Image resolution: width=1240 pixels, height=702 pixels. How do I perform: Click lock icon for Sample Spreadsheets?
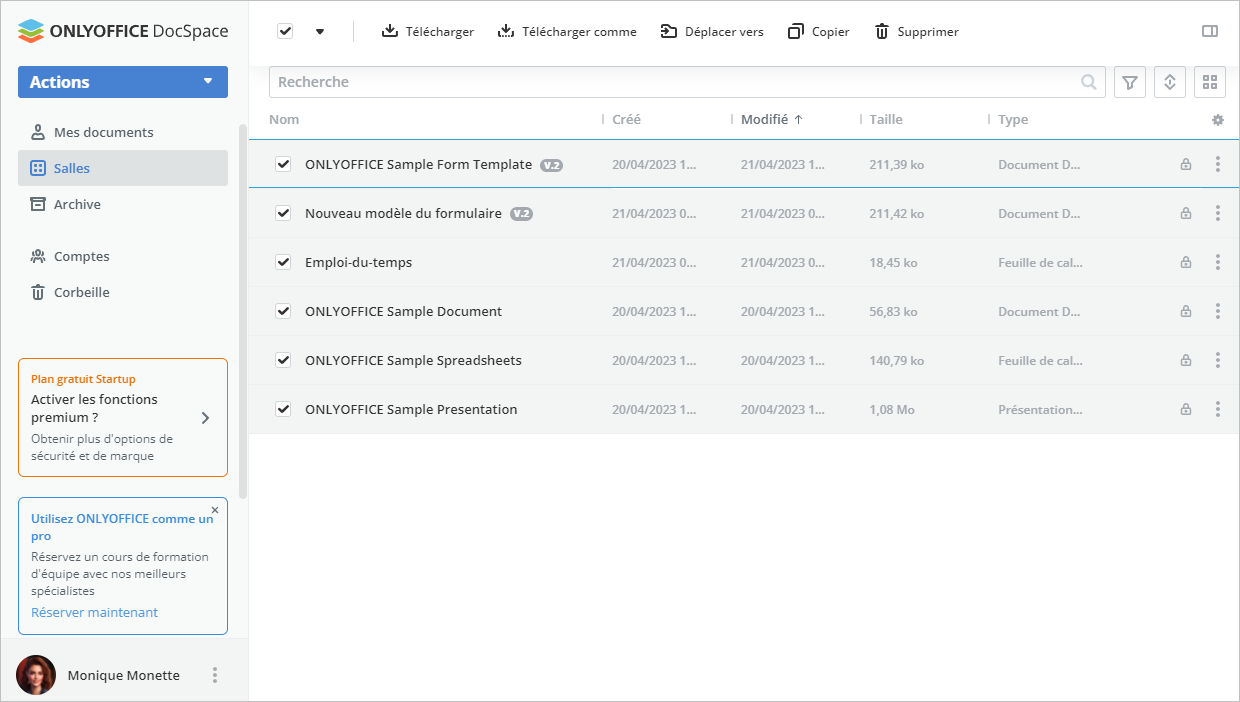click(x=1185, y=360)
